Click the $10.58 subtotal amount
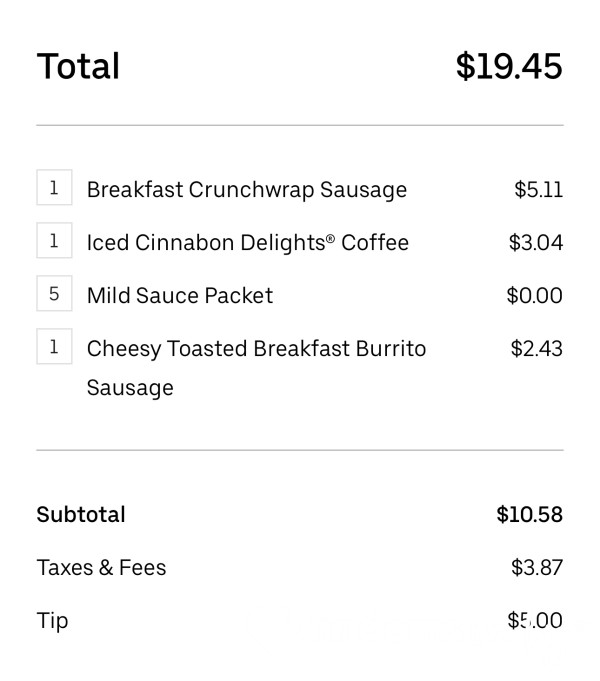This screenshot has width=600, height=681. 530,515
